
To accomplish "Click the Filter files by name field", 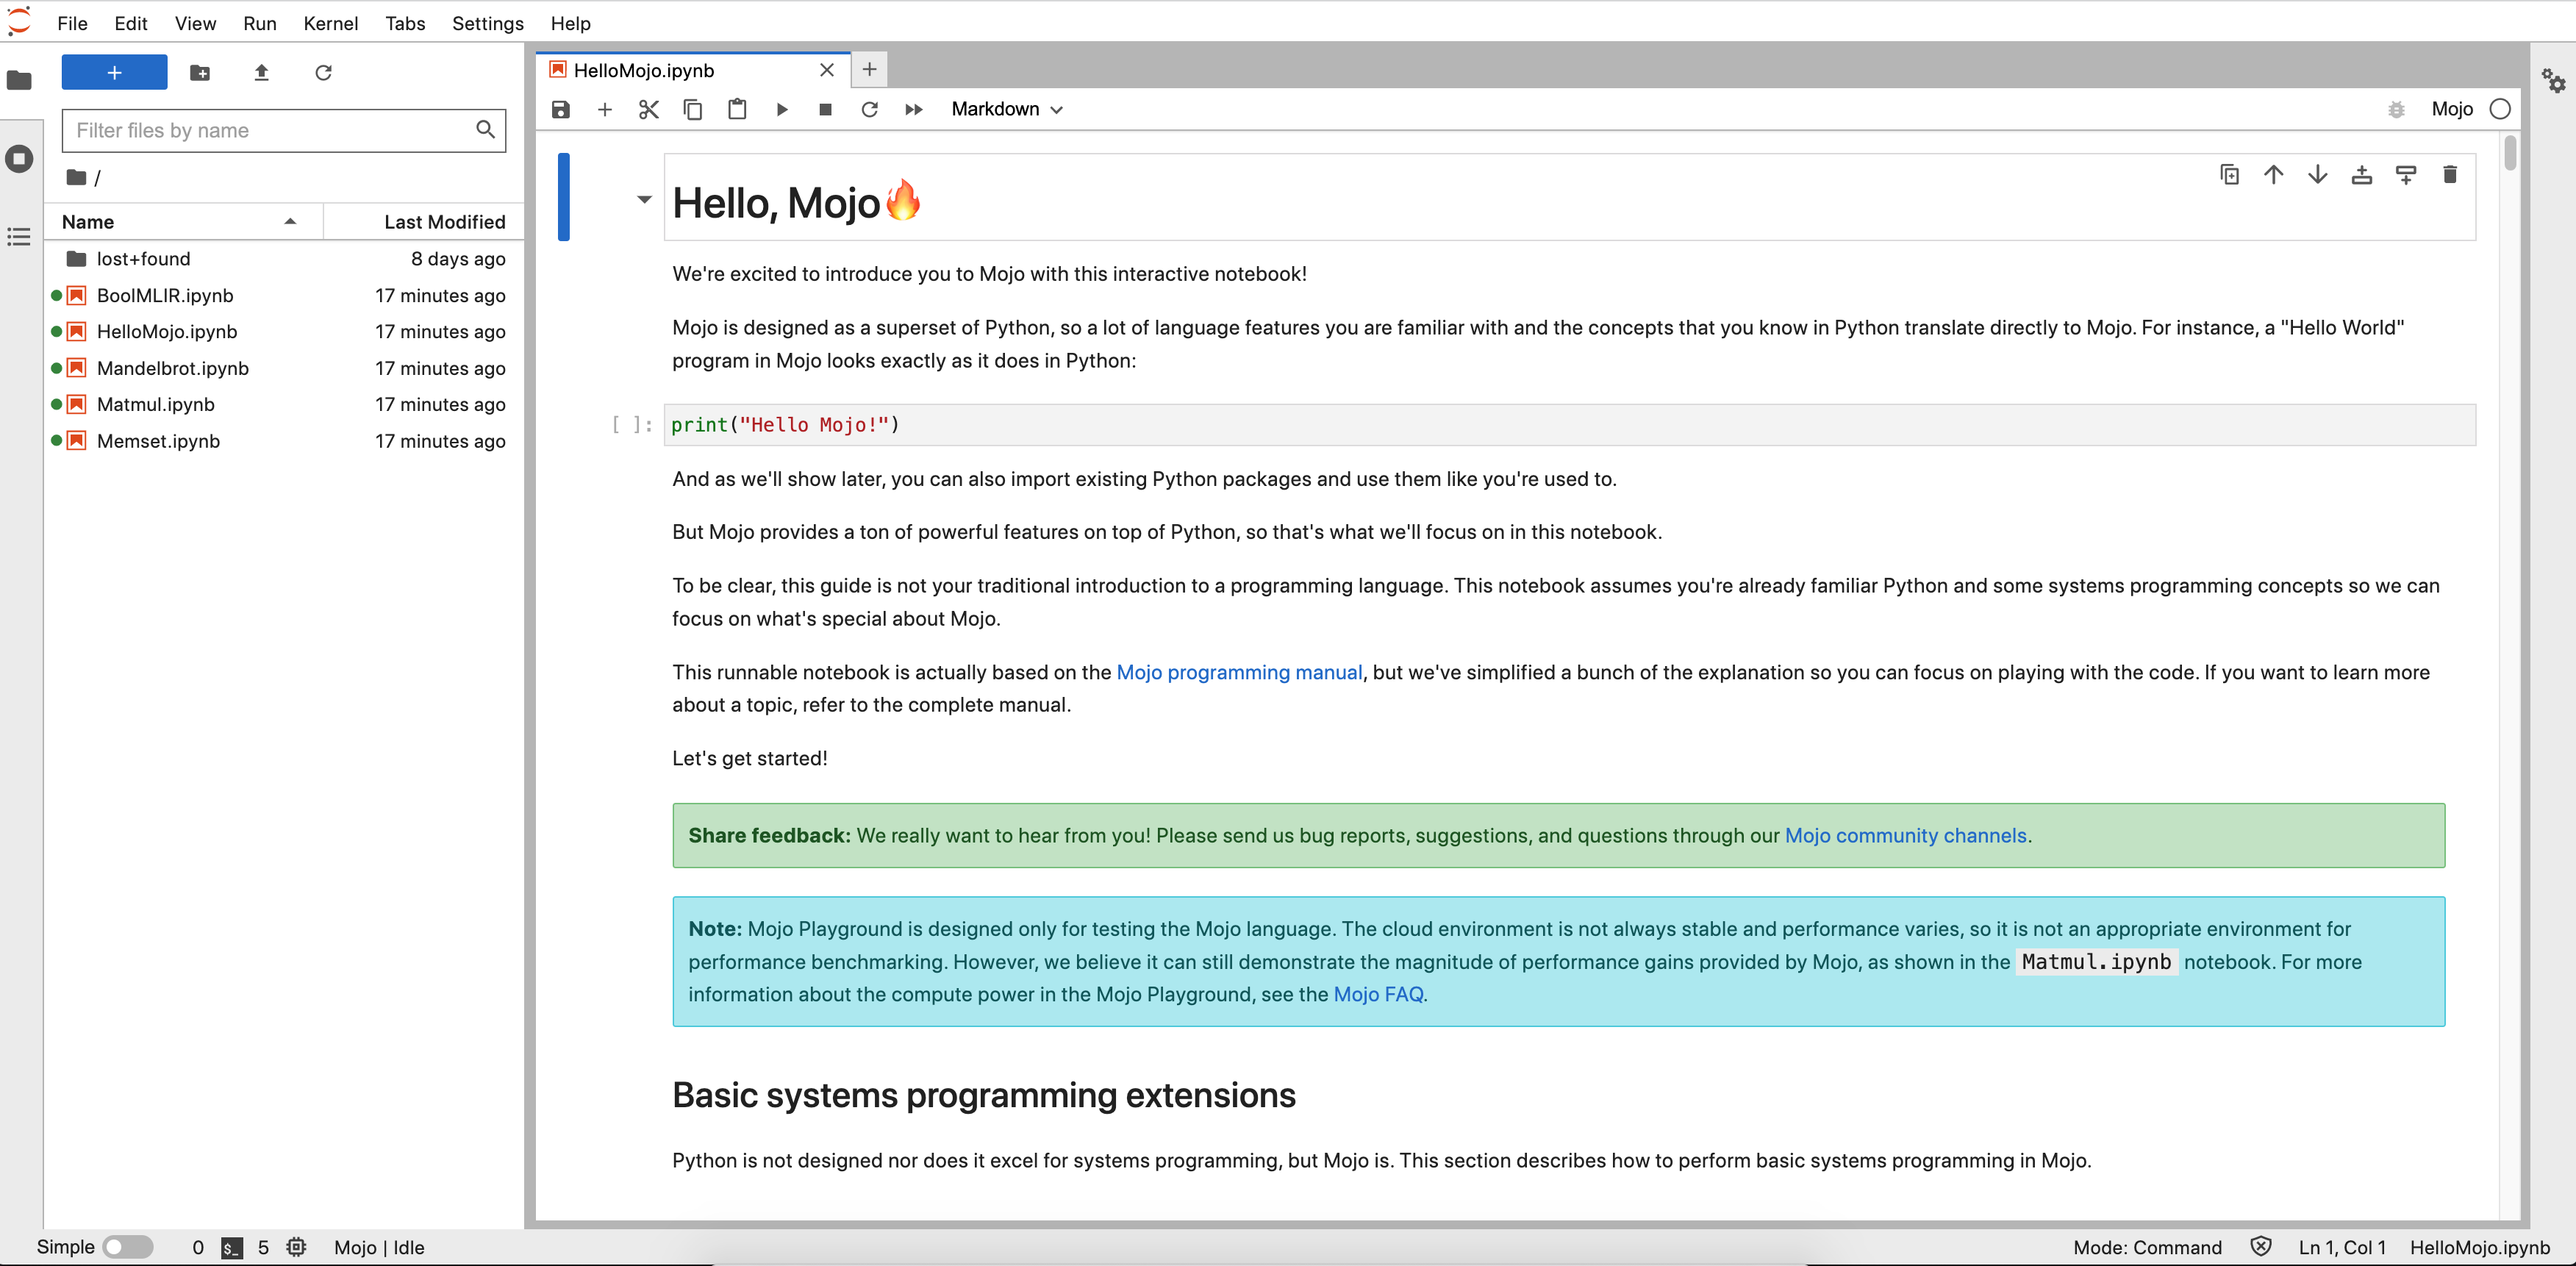I will (x=270, y=130).
